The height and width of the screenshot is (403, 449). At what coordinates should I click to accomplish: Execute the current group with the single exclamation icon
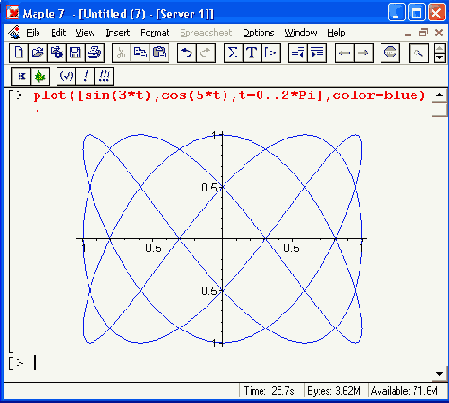pos(86,77)
